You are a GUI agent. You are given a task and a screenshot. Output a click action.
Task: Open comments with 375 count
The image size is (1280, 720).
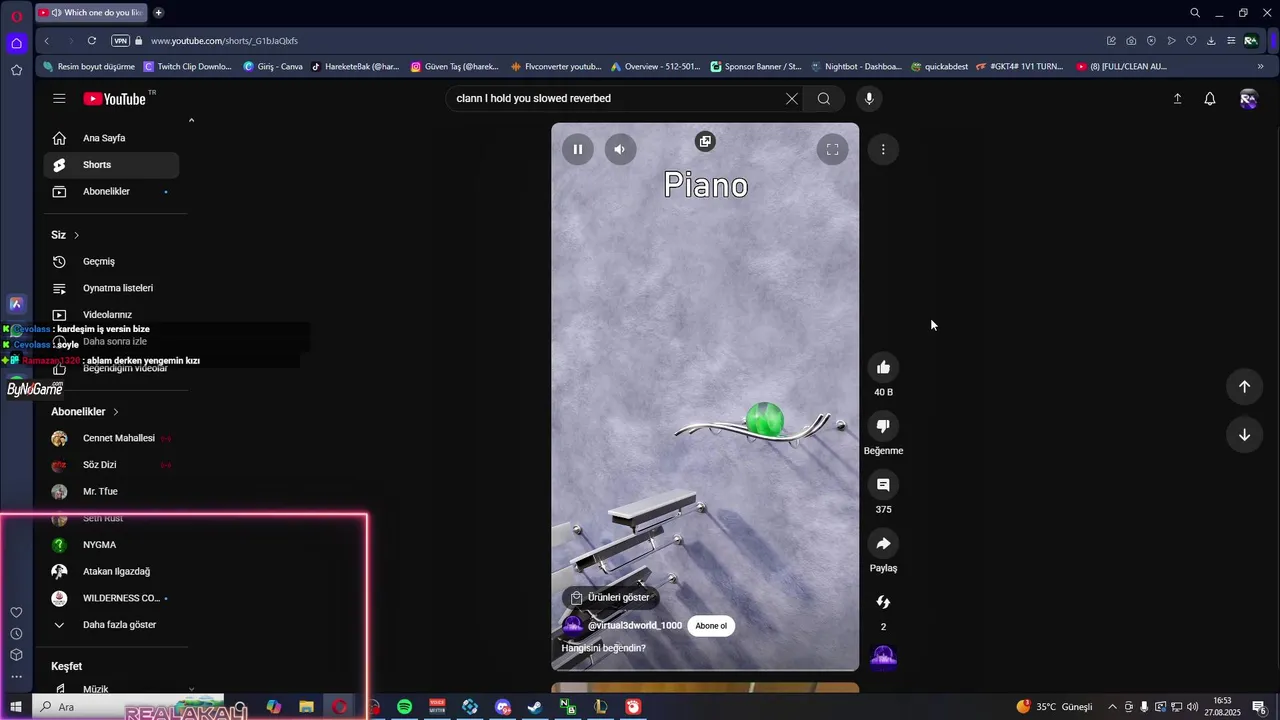point(883,485)
